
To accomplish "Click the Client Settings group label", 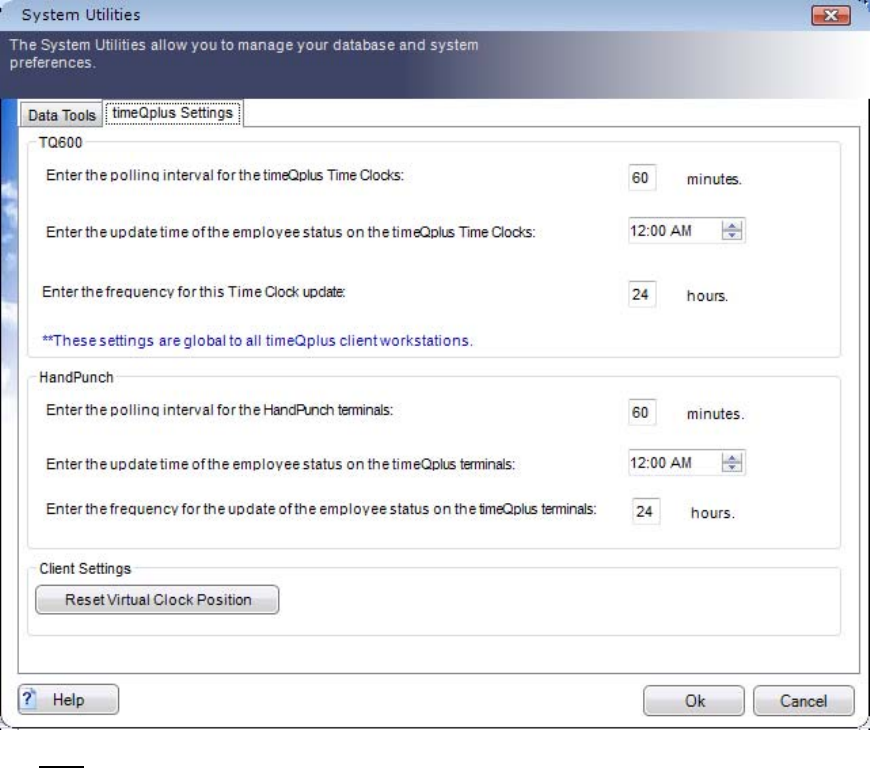I will (x=85, y=569).
